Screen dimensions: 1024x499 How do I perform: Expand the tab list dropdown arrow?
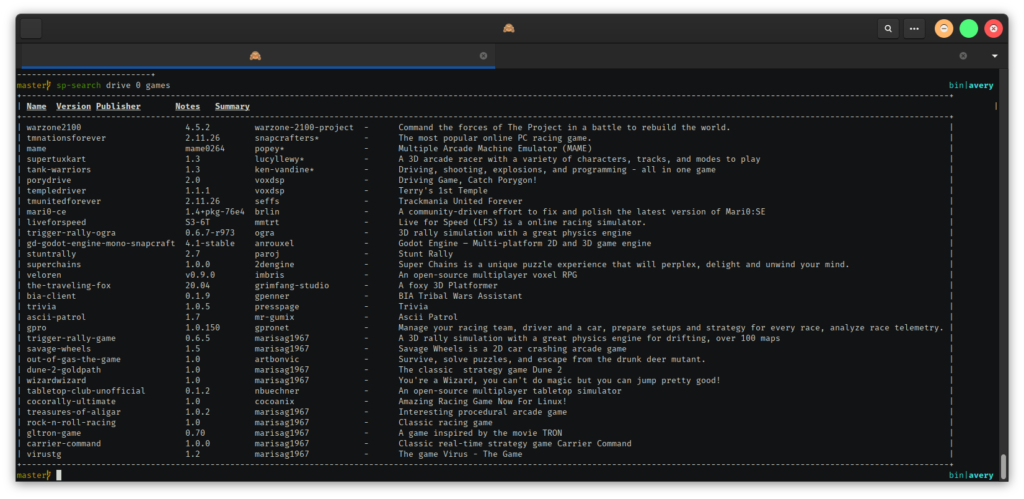[x=994, y=56]
